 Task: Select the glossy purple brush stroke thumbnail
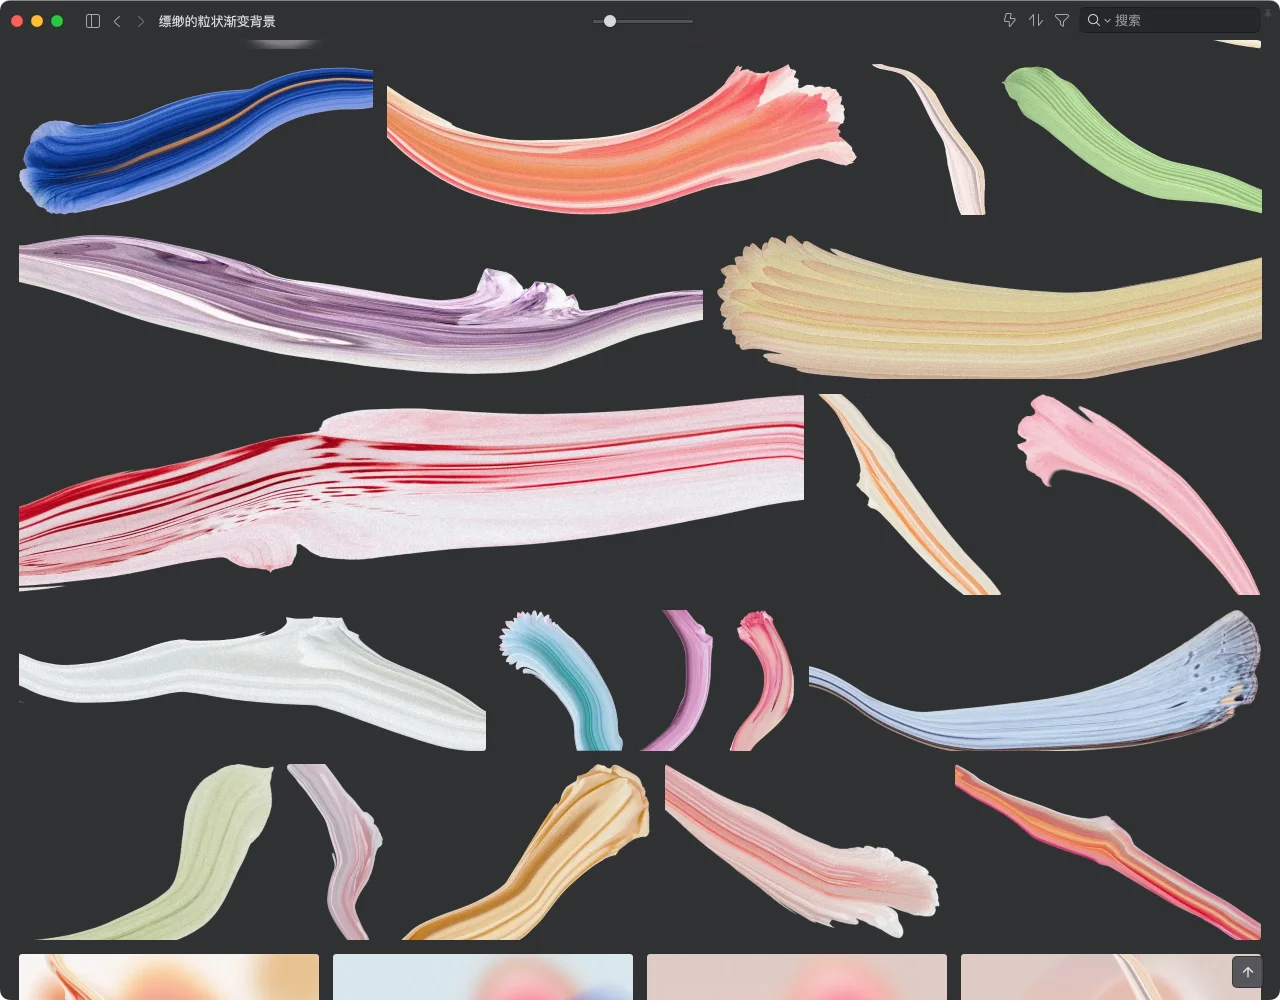click(x=361, y=305)
